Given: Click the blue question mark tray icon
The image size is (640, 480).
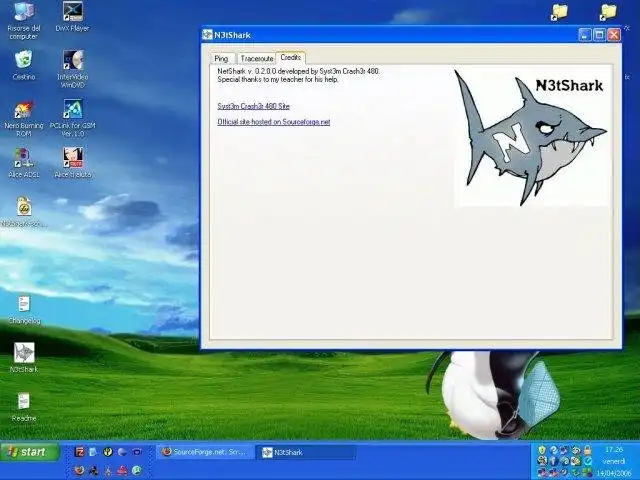Looking at the screenshot, I should click(x=553, y=450).
